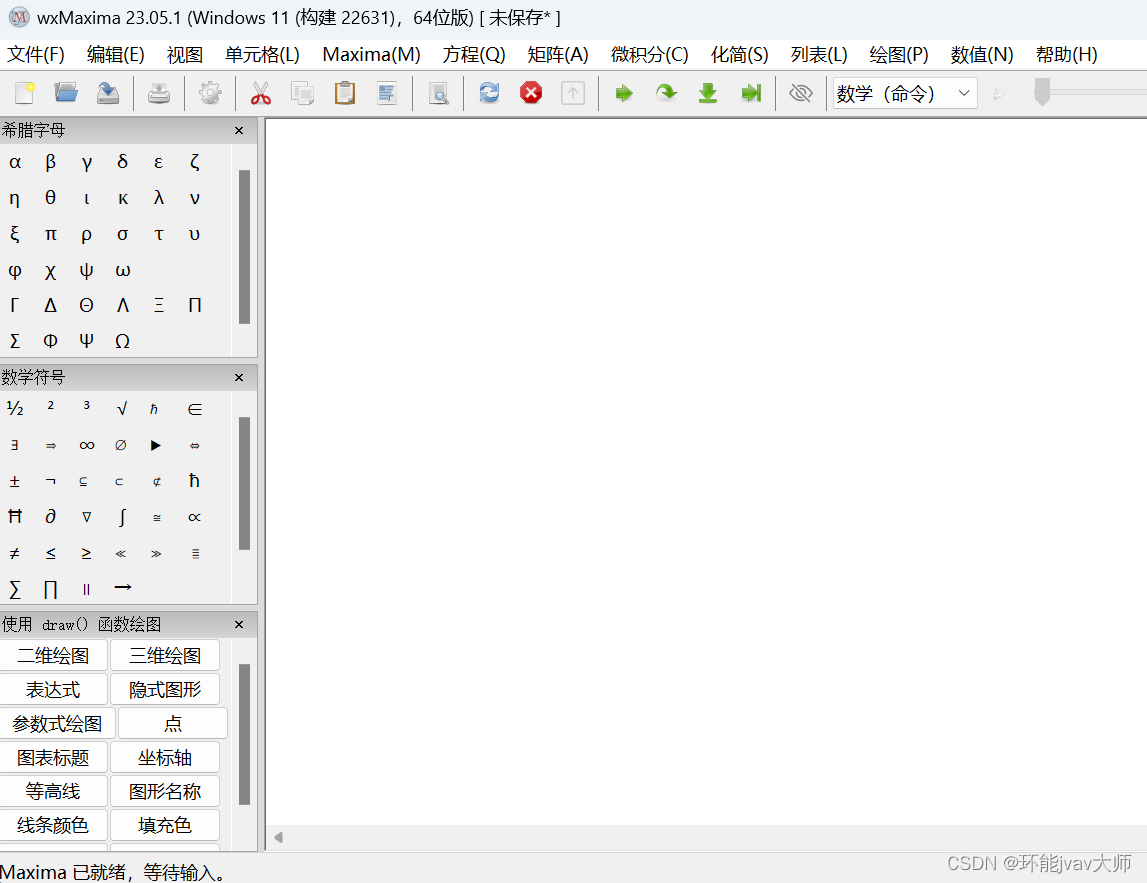Adjust the animation frame slider handle
This screenshot has height=883, width=1147.
(1042, 91)
